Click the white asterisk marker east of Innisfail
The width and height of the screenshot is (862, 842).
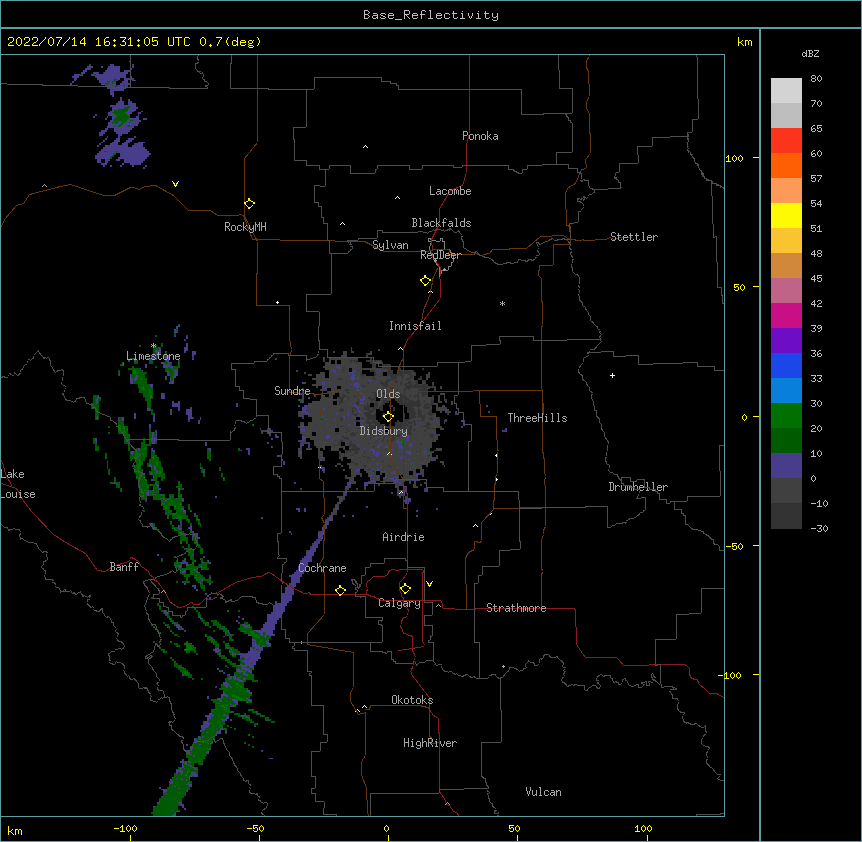click(502, 303)
